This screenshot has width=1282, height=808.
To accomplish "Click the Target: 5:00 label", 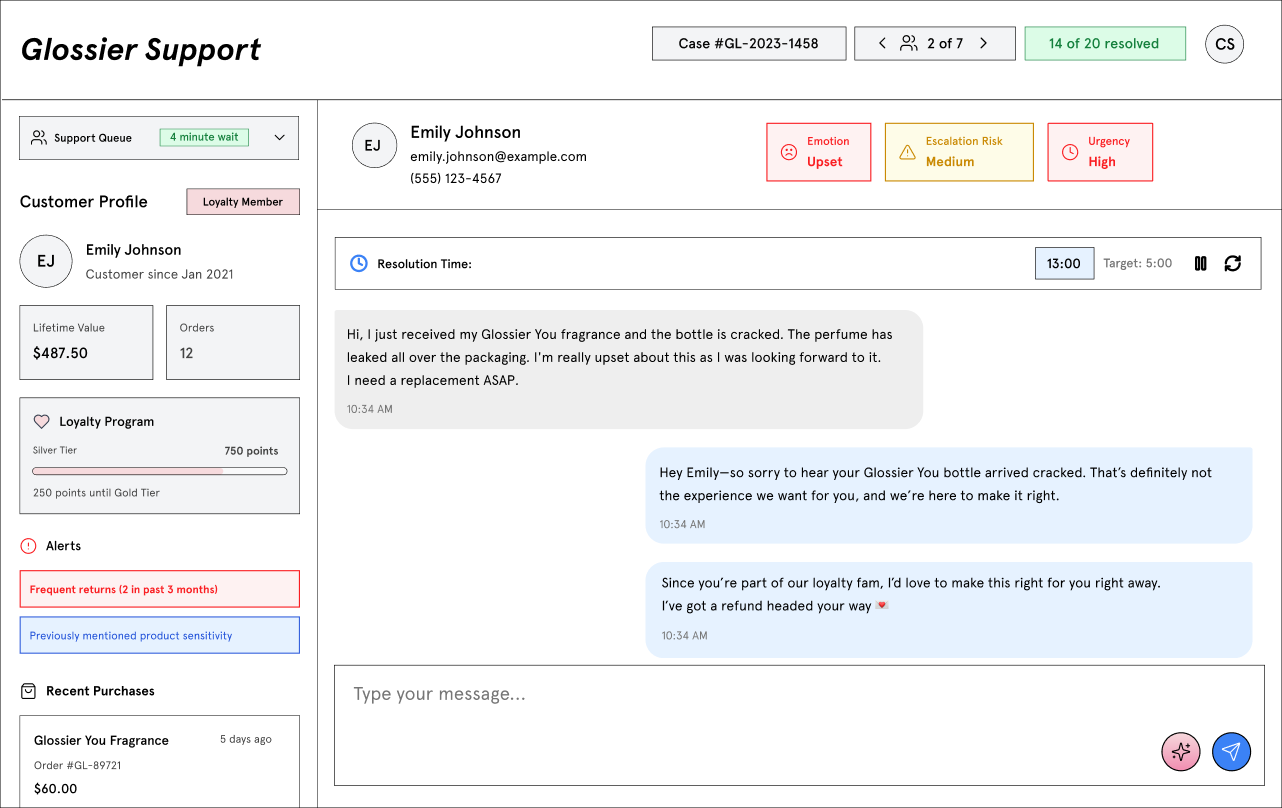I will 1138,263.
